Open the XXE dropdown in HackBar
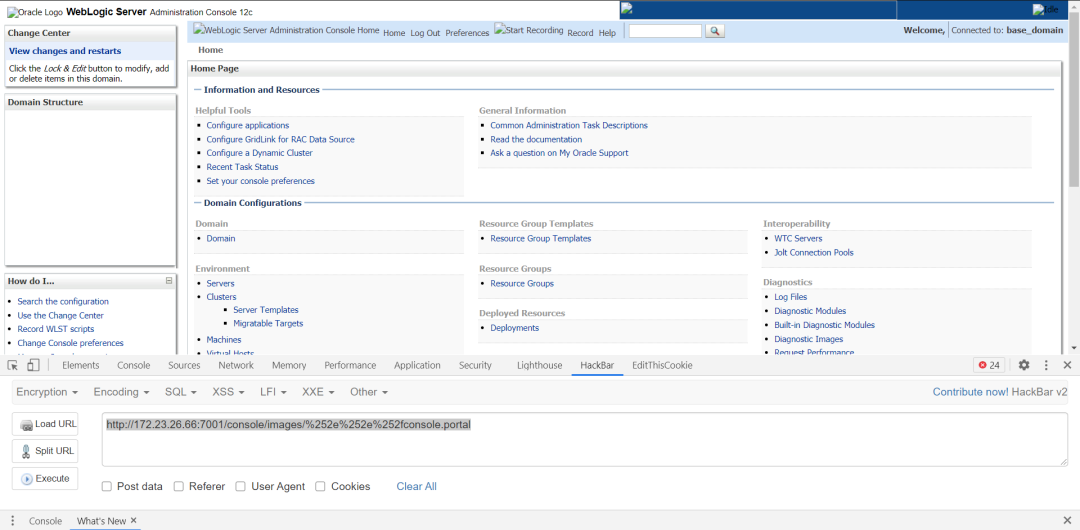The width and height of the screenshot is (1080, 530). point(318,391)
